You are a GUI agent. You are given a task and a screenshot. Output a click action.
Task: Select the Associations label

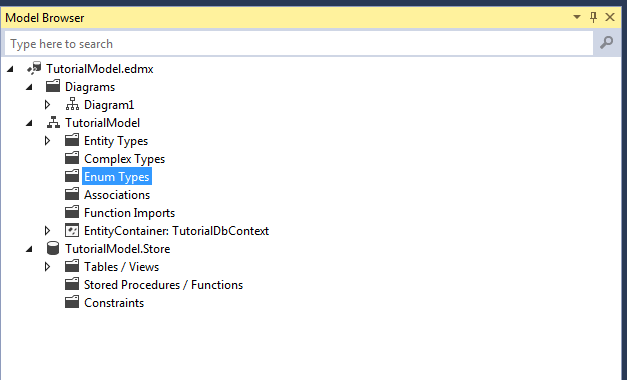(117, 195)
